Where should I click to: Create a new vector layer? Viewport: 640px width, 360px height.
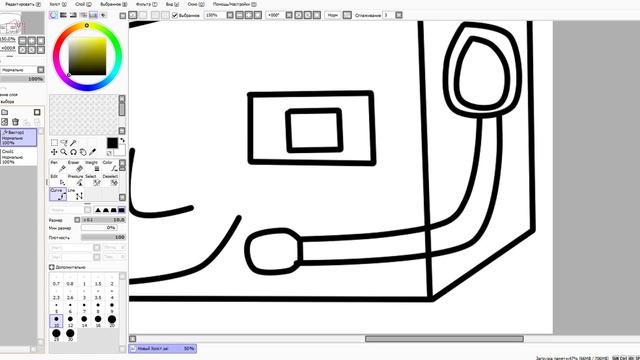click(4, 122)
